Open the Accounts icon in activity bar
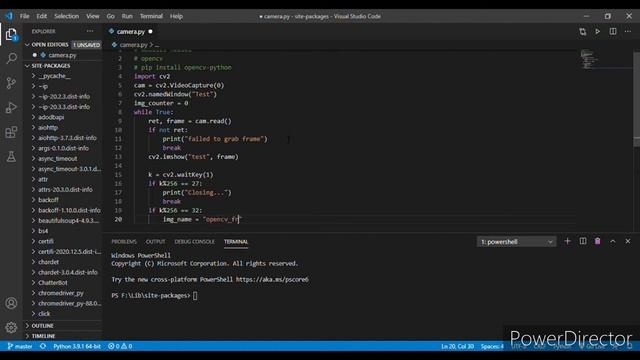 tap(11, 303)
